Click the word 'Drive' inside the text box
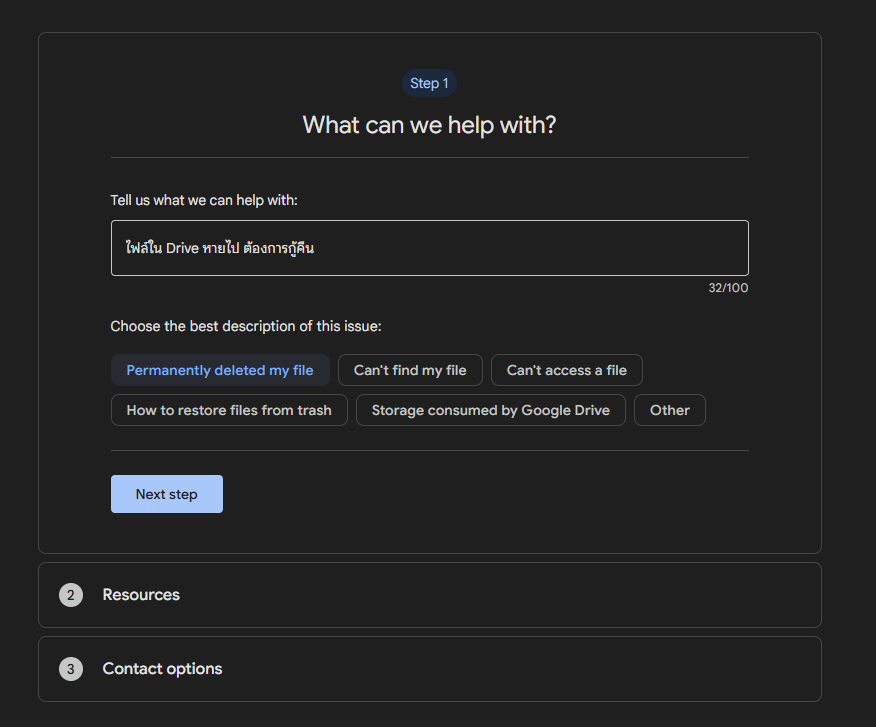Viewport: 876px width, 727px height. pos(182,248)
